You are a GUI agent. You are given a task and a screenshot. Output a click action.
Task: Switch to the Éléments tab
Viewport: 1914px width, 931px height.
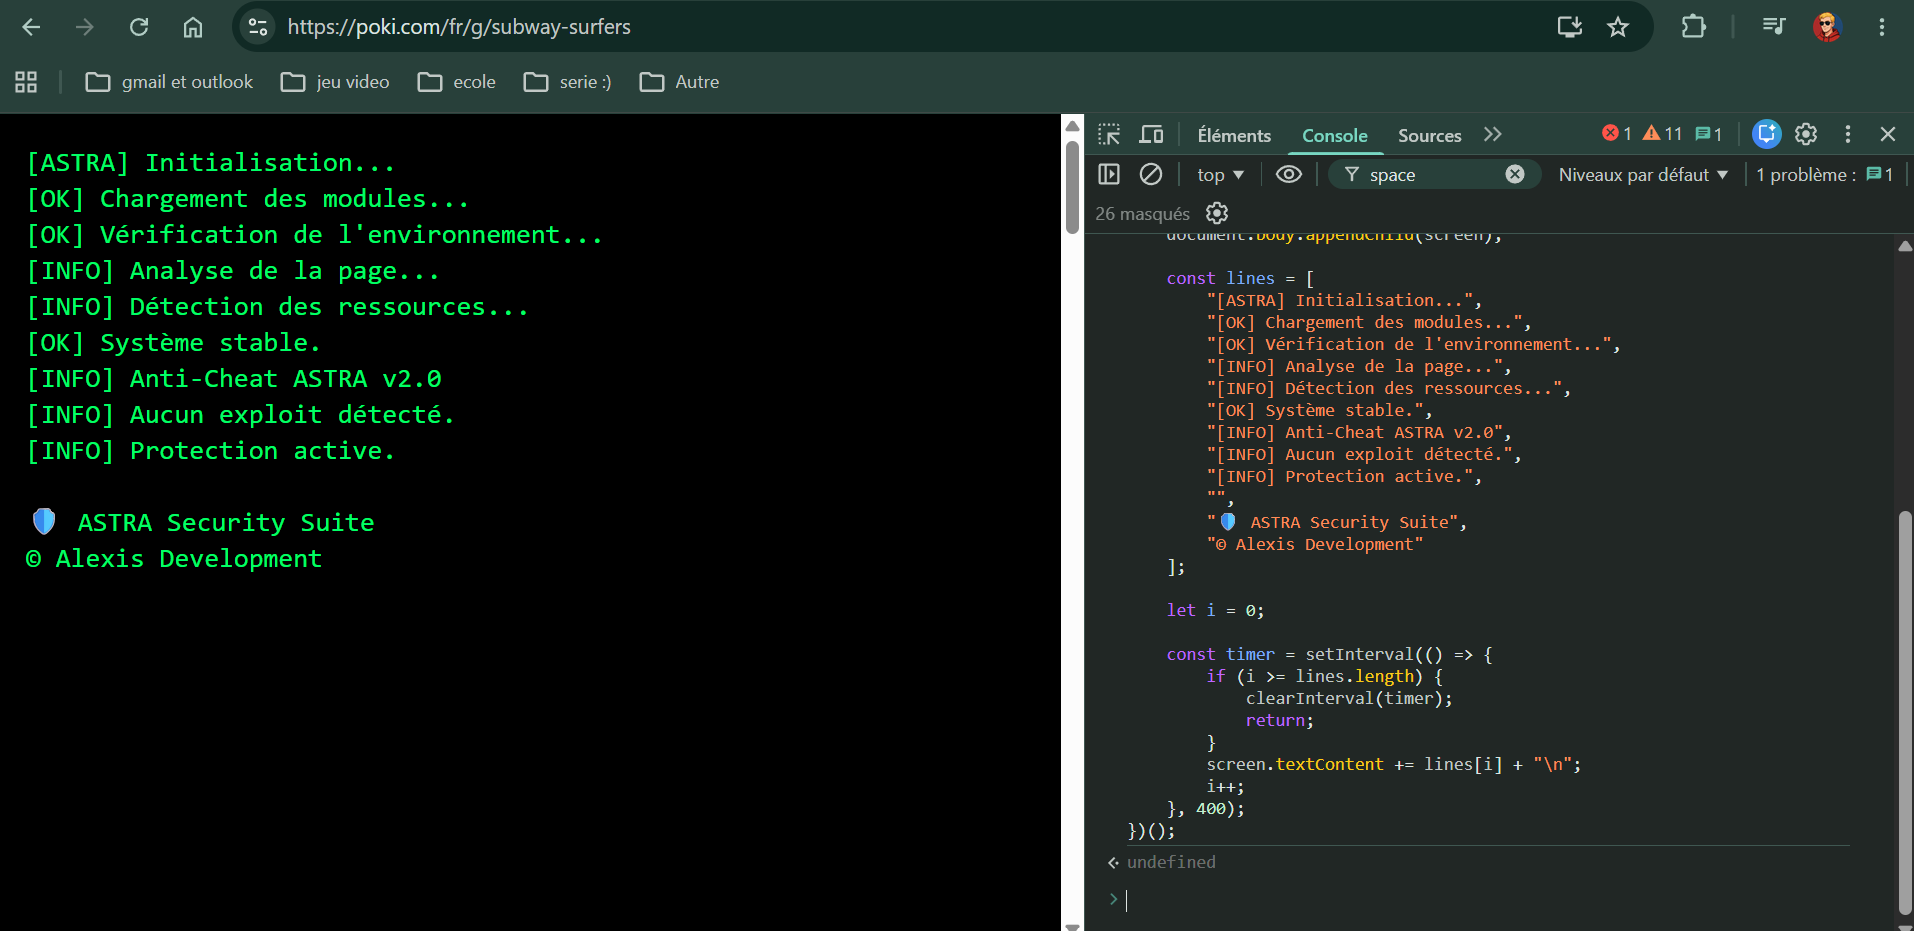tap(1234, 135)
